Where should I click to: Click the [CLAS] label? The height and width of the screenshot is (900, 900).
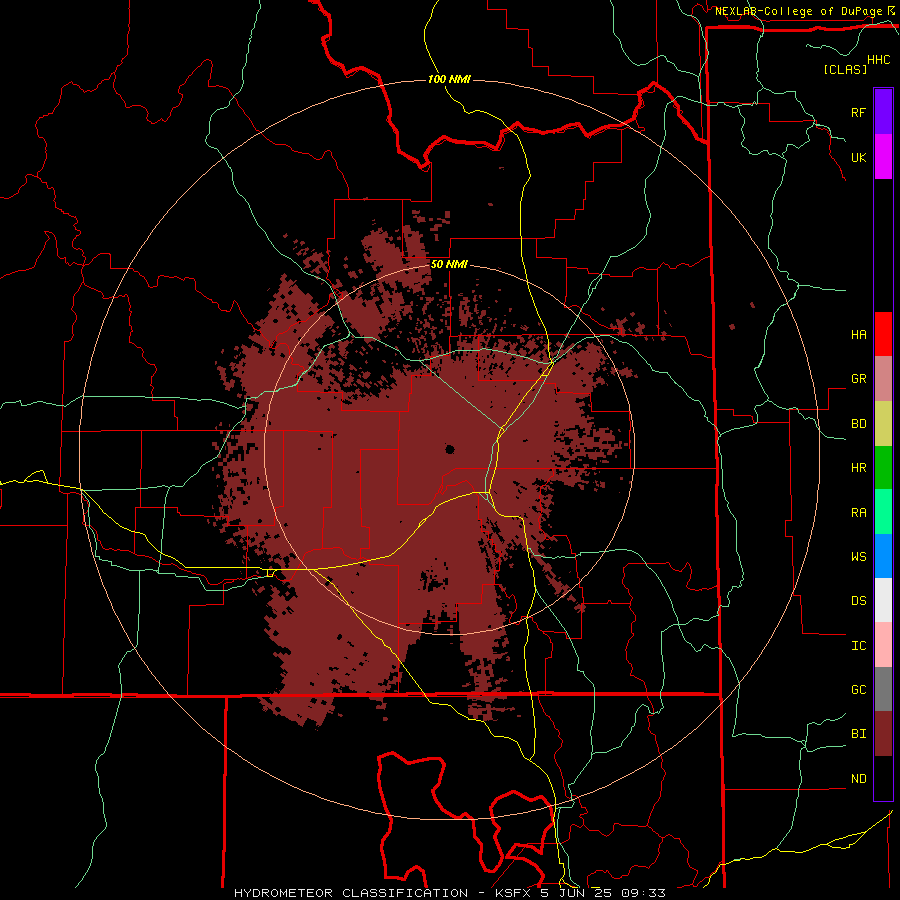click(x=845, y=69)
